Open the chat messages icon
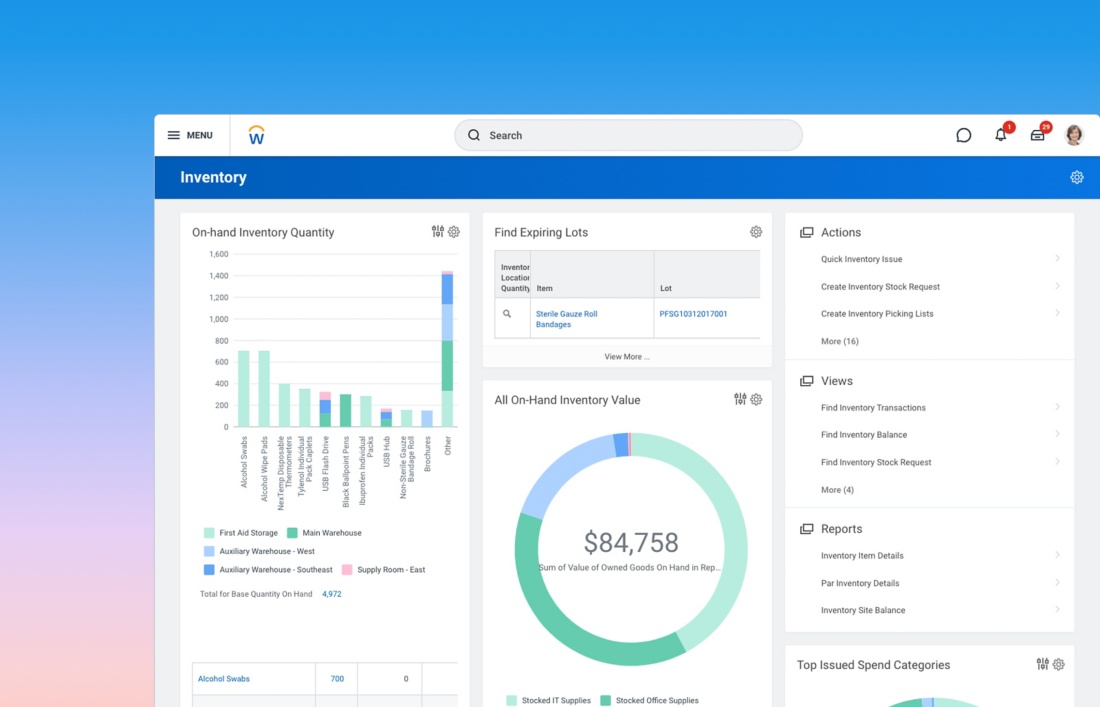1100x707 pixels. [x=963, y=135]
